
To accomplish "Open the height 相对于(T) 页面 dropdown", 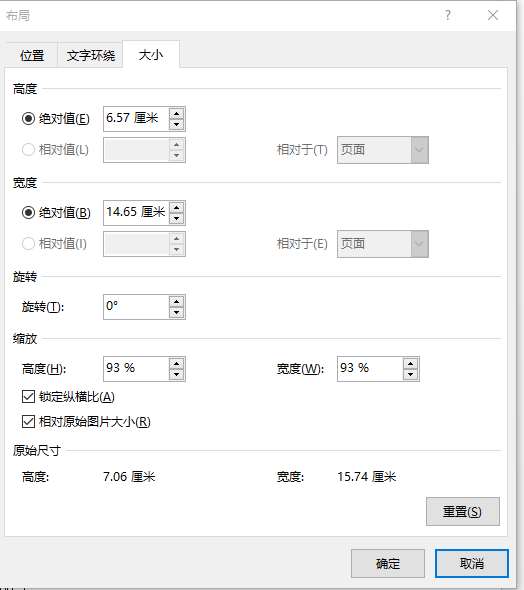I will (383, 150).
